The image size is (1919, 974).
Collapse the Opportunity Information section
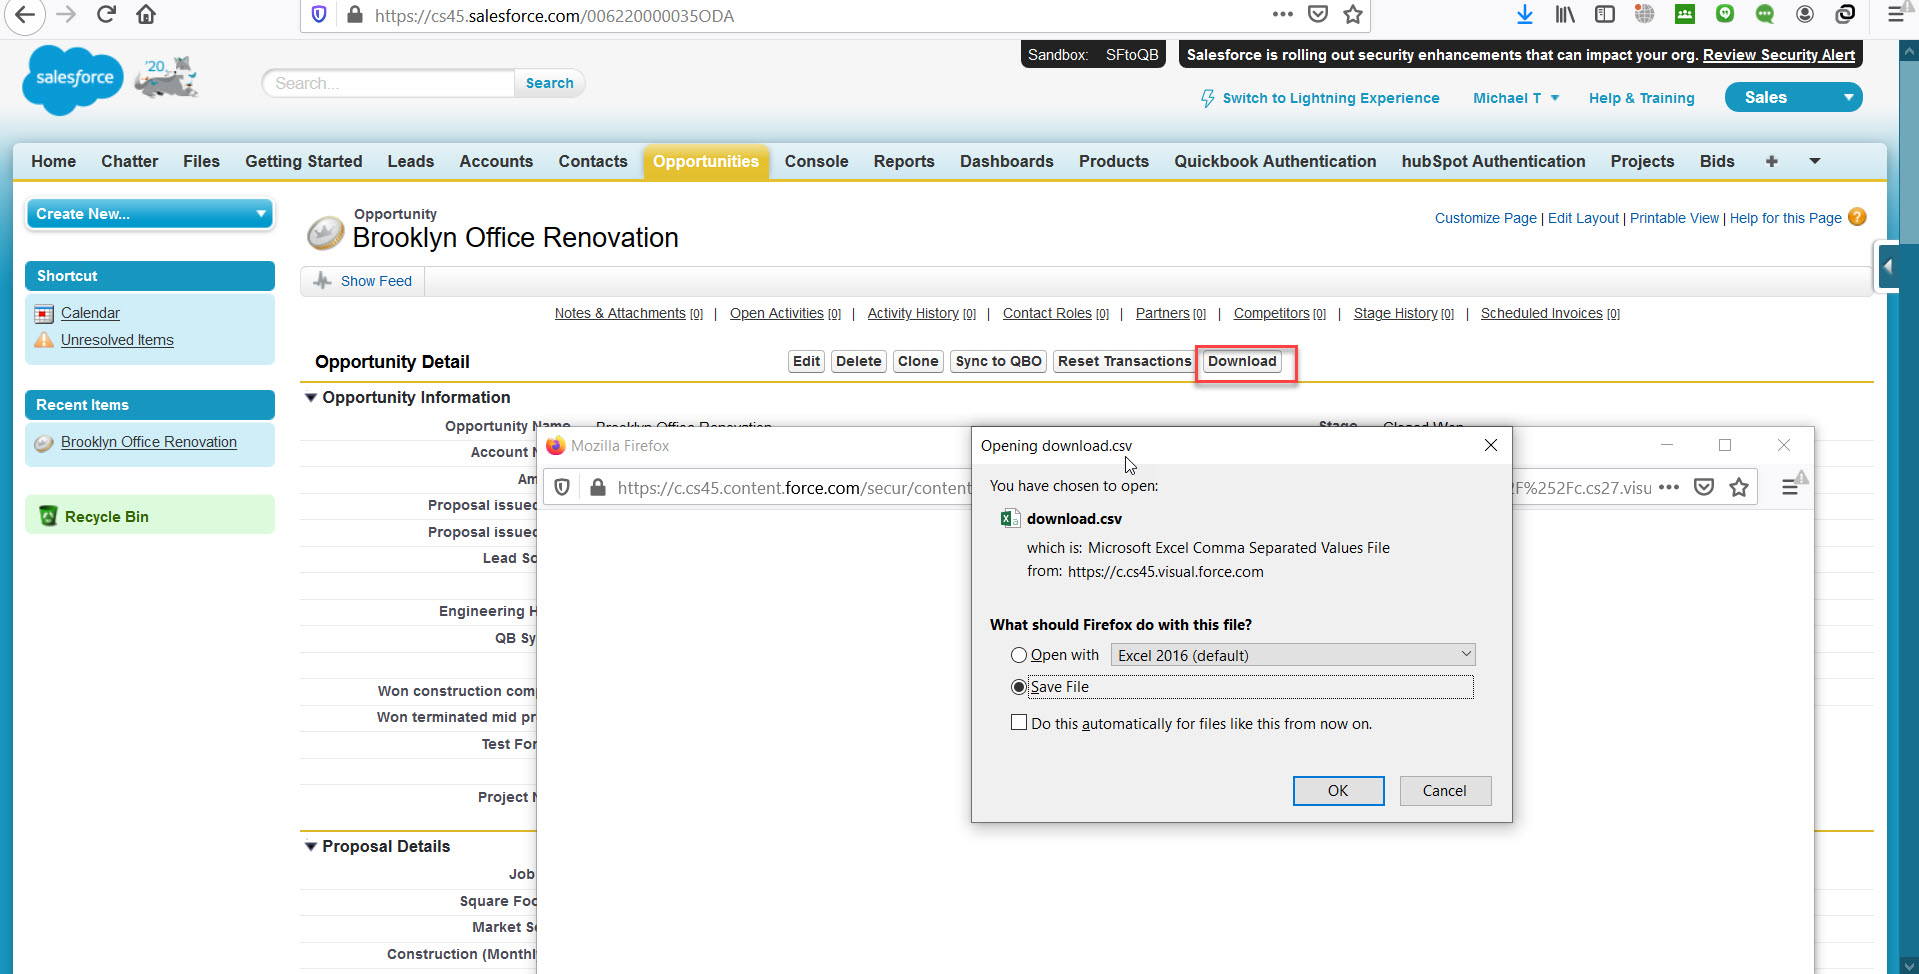tap(311, 398)
